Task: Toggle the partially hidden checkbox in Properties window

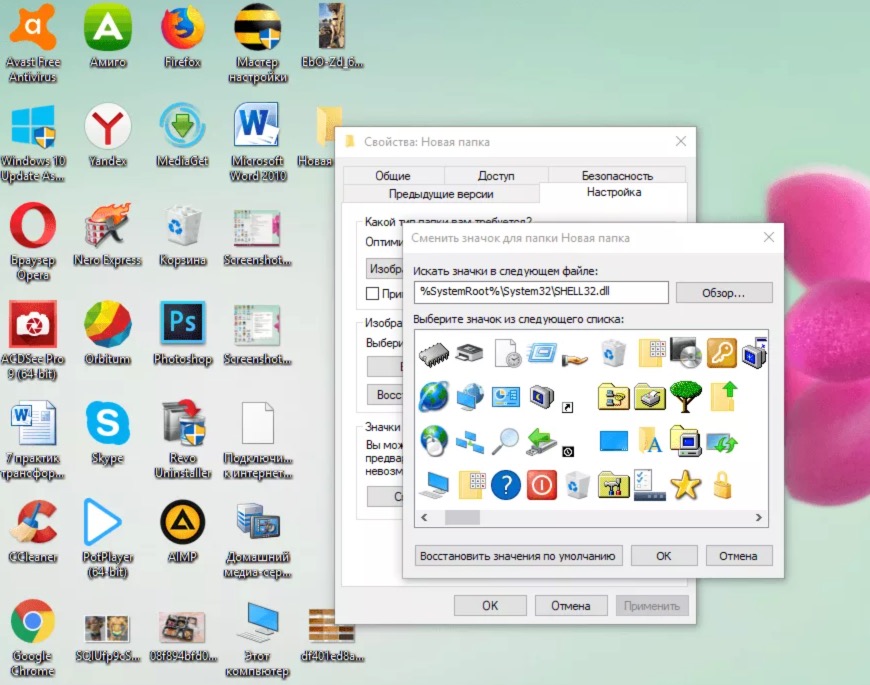Action: coord(372,293)
